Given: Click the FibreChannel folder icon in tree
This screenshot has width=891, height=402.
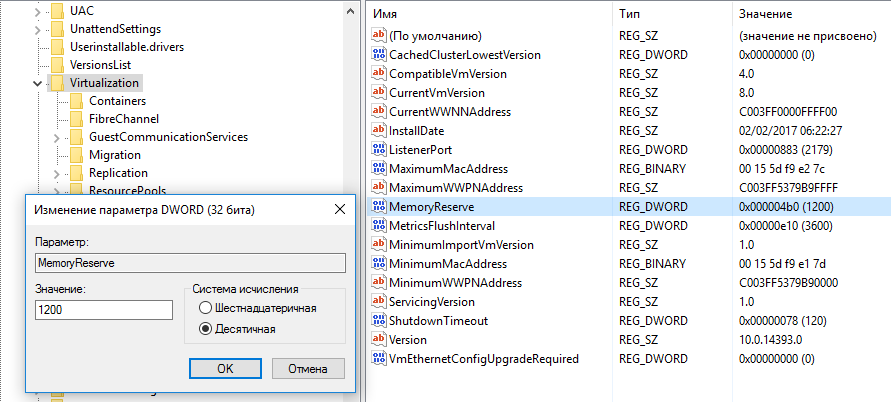Looking at the screenshot, I should (76, 119).
